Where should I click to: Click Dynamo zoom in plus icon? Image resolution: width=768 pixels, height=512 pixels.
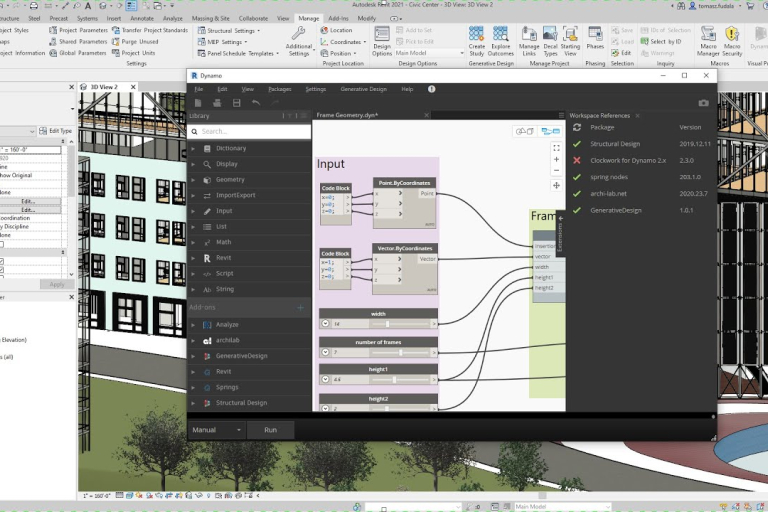(x=556, y=159)
